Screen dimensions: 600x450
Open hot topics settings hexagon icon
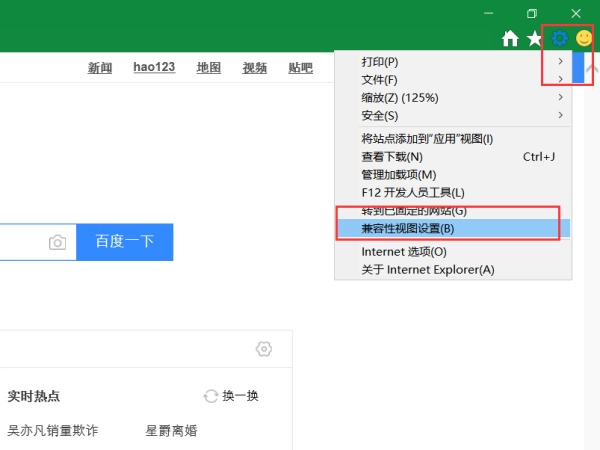pyautogui.click(x=264, y=349)
